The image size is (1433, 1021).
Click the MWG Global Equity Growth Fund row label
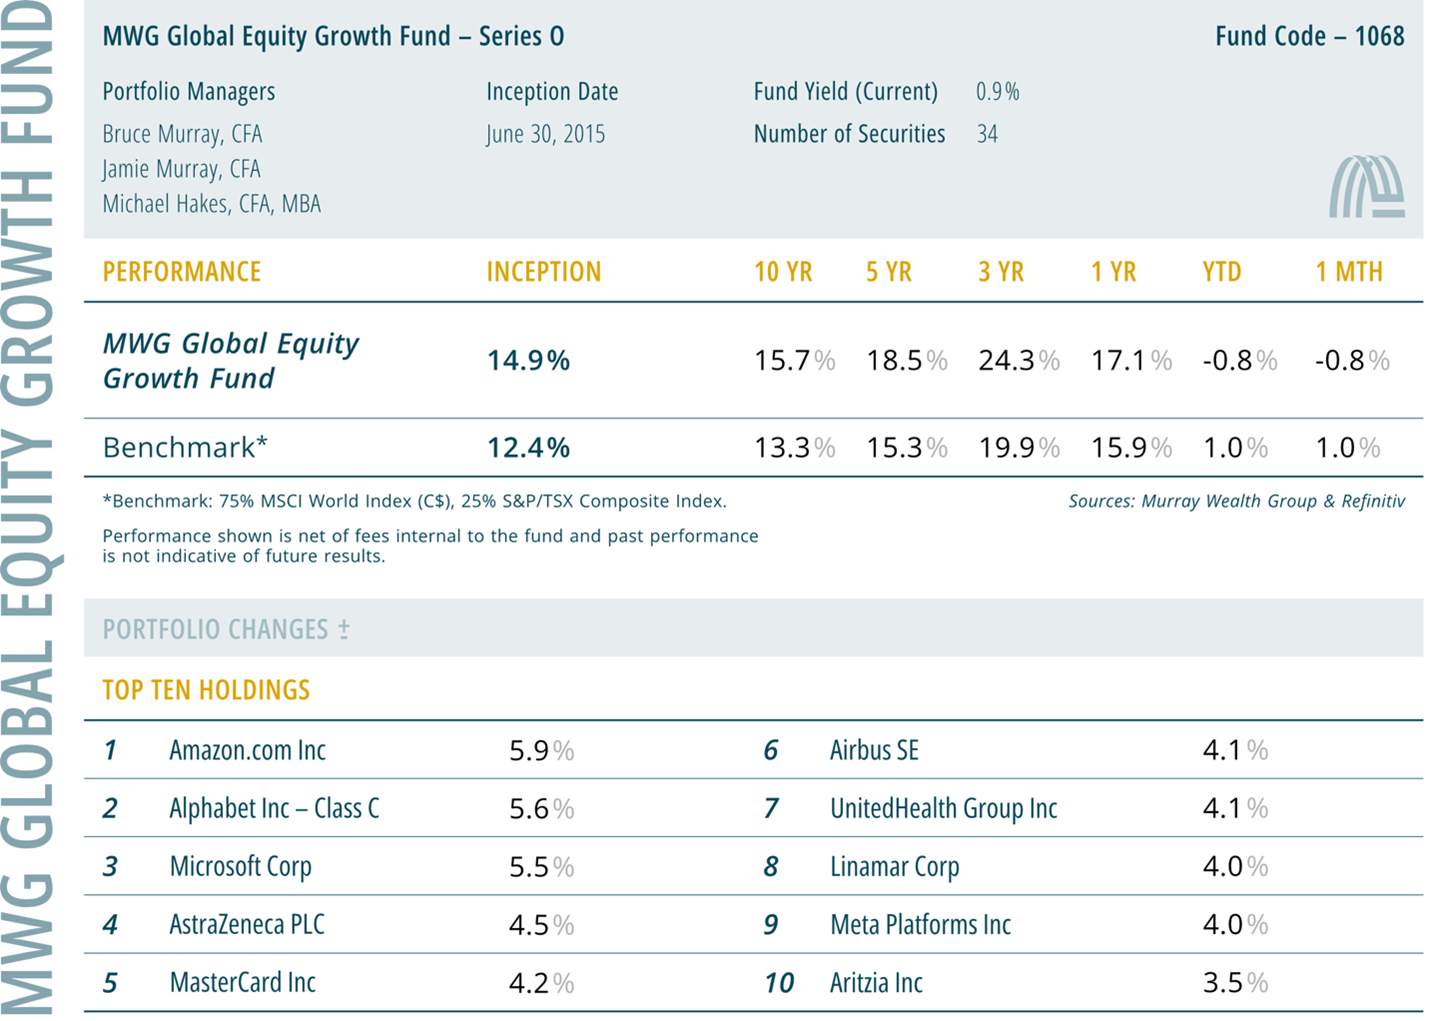click(230, 360)
